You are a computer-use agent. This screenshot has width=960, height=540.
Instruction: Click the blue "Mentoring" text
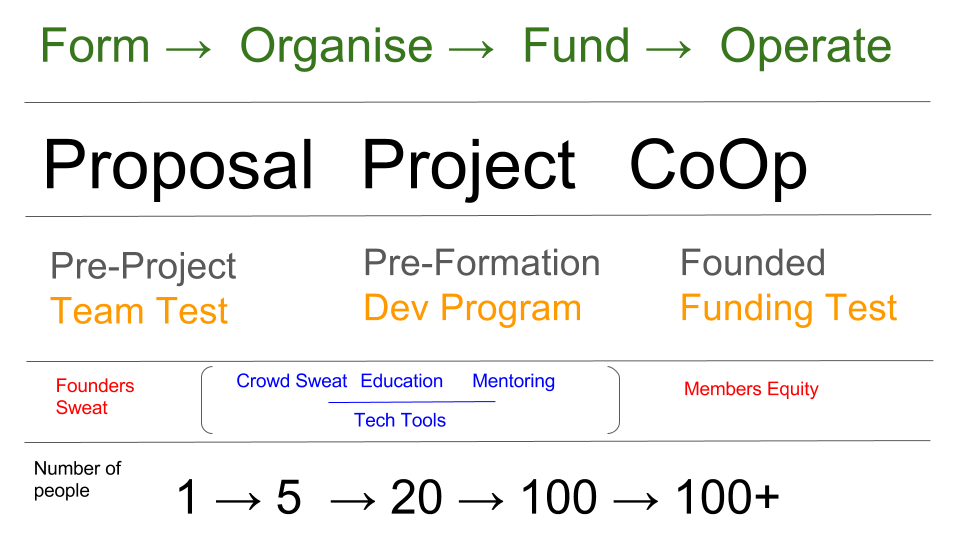[513, 381]
